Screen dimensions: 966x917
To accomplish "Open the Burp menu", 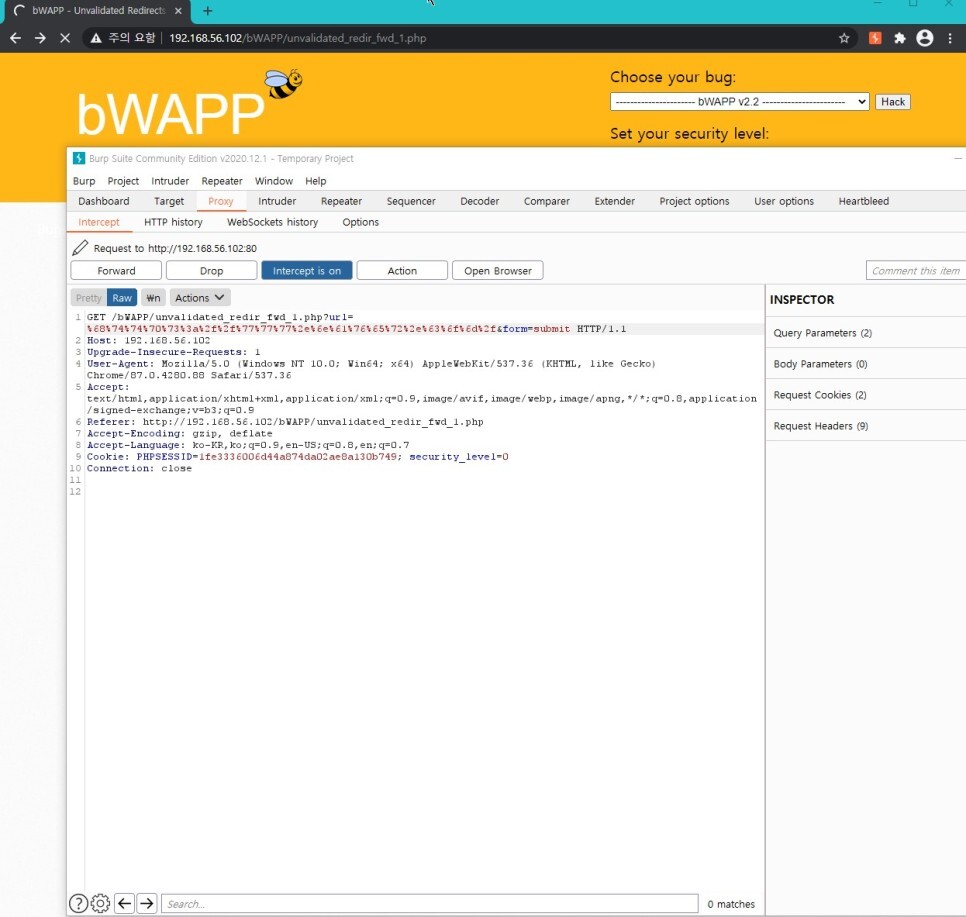I will (x=84, y=181).
